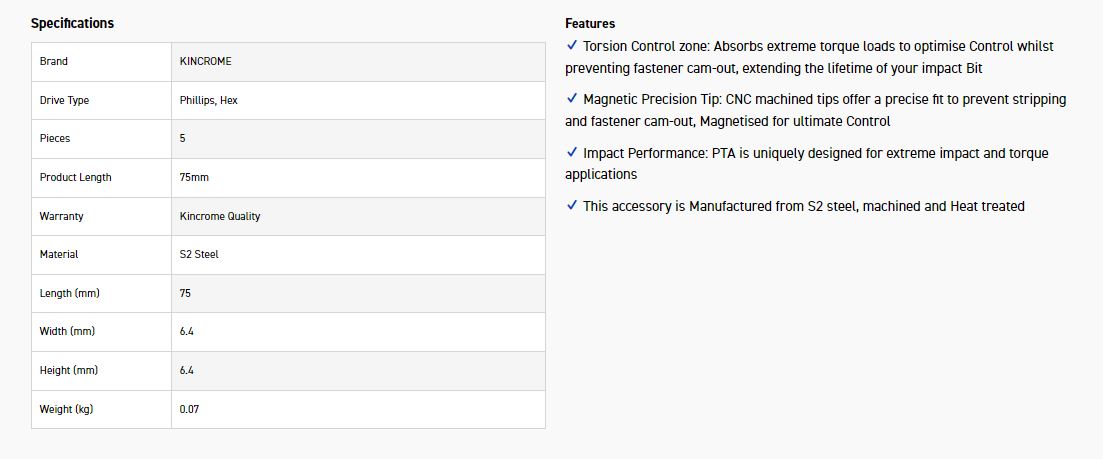Select the 75mm product length value

(x=194, y=178)
